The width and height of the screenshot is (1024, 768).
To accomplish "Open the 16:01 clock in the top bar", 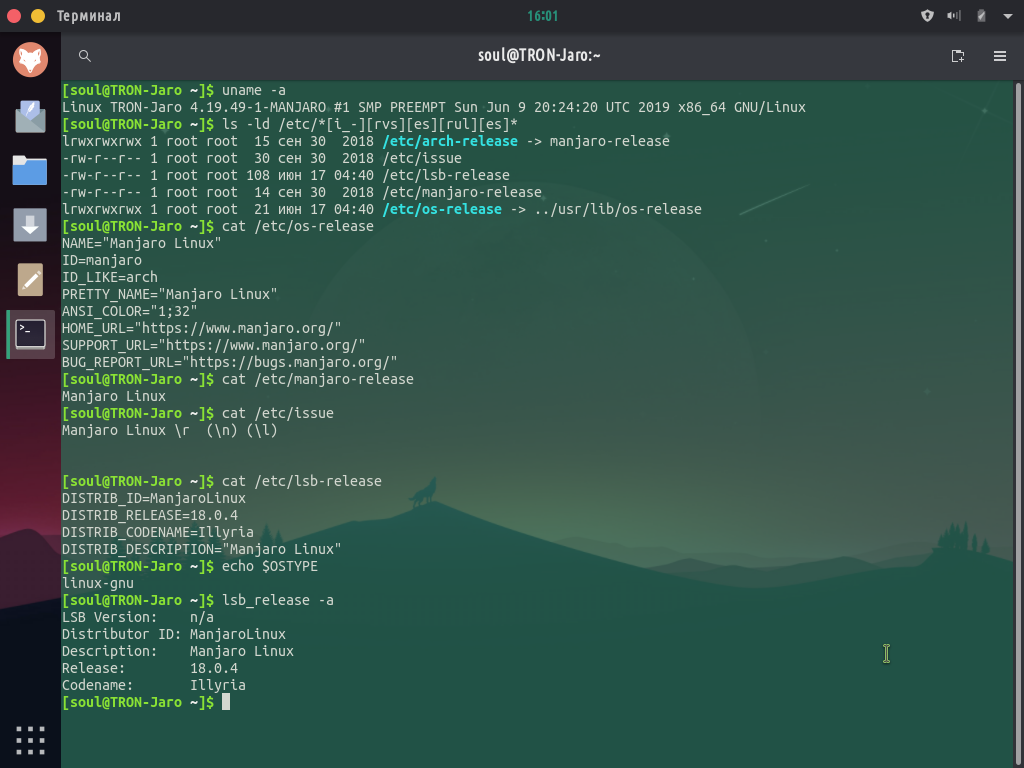I will coord(543,16).
